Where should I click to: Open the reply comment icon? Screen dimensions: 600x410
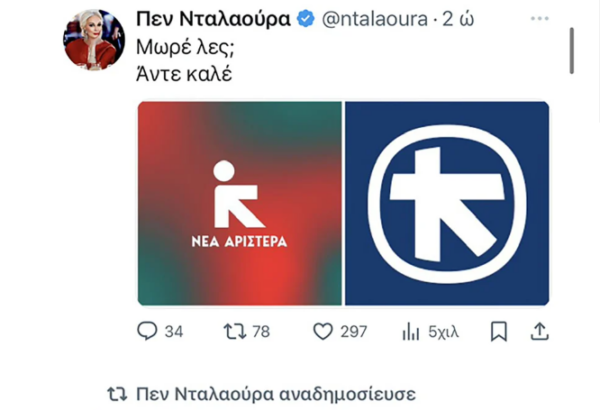147,331
